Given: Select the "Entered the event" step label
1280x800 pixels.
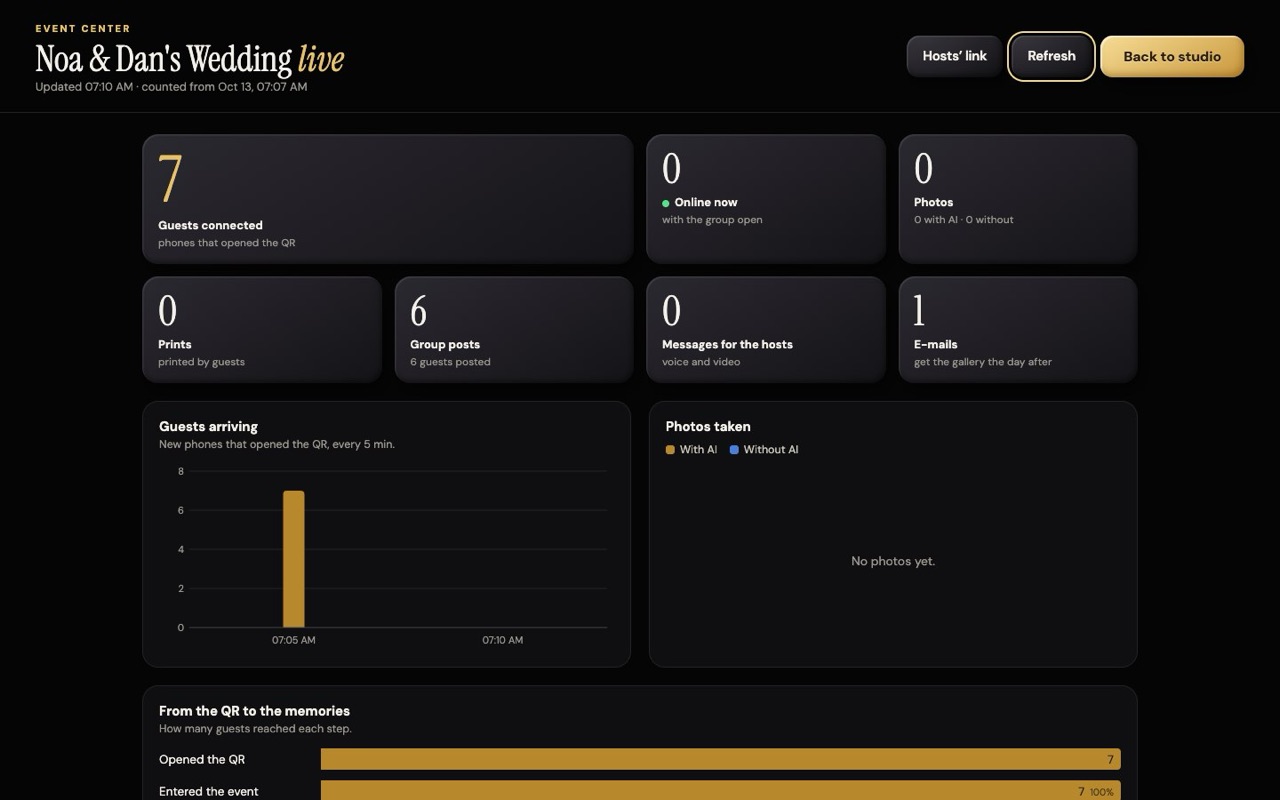Looking at the screenshot, I should 208,791.
